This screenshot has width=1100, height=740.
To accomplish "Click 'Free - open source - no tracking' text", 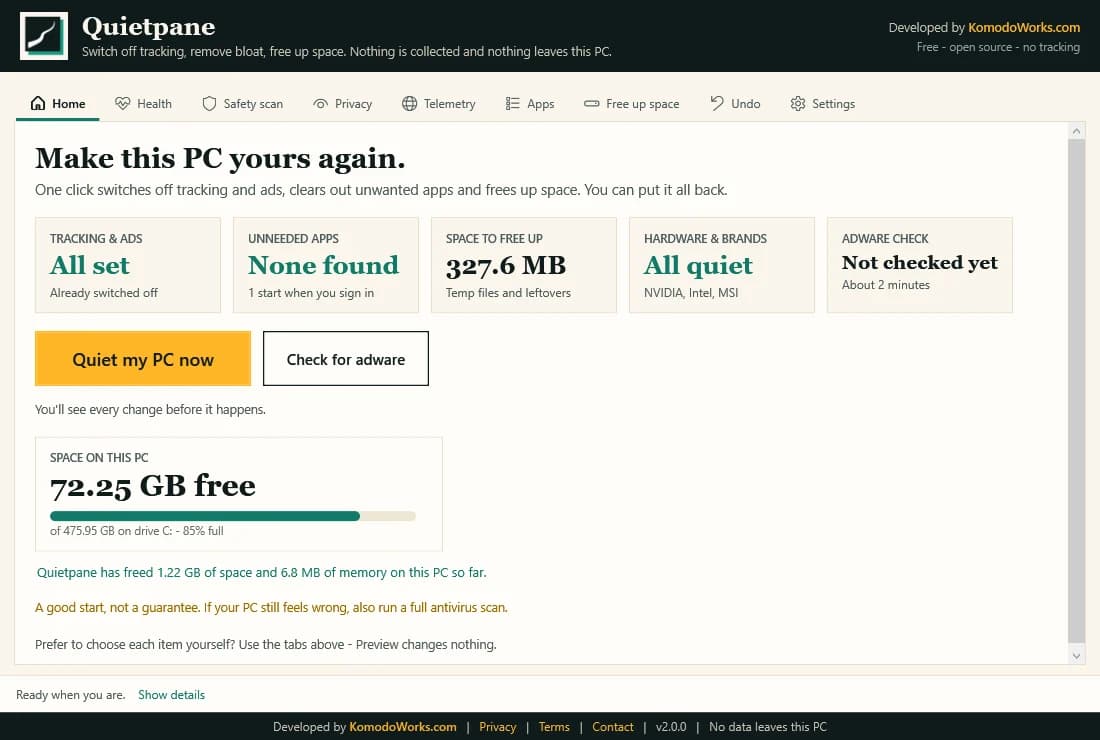I will point(998,47).
